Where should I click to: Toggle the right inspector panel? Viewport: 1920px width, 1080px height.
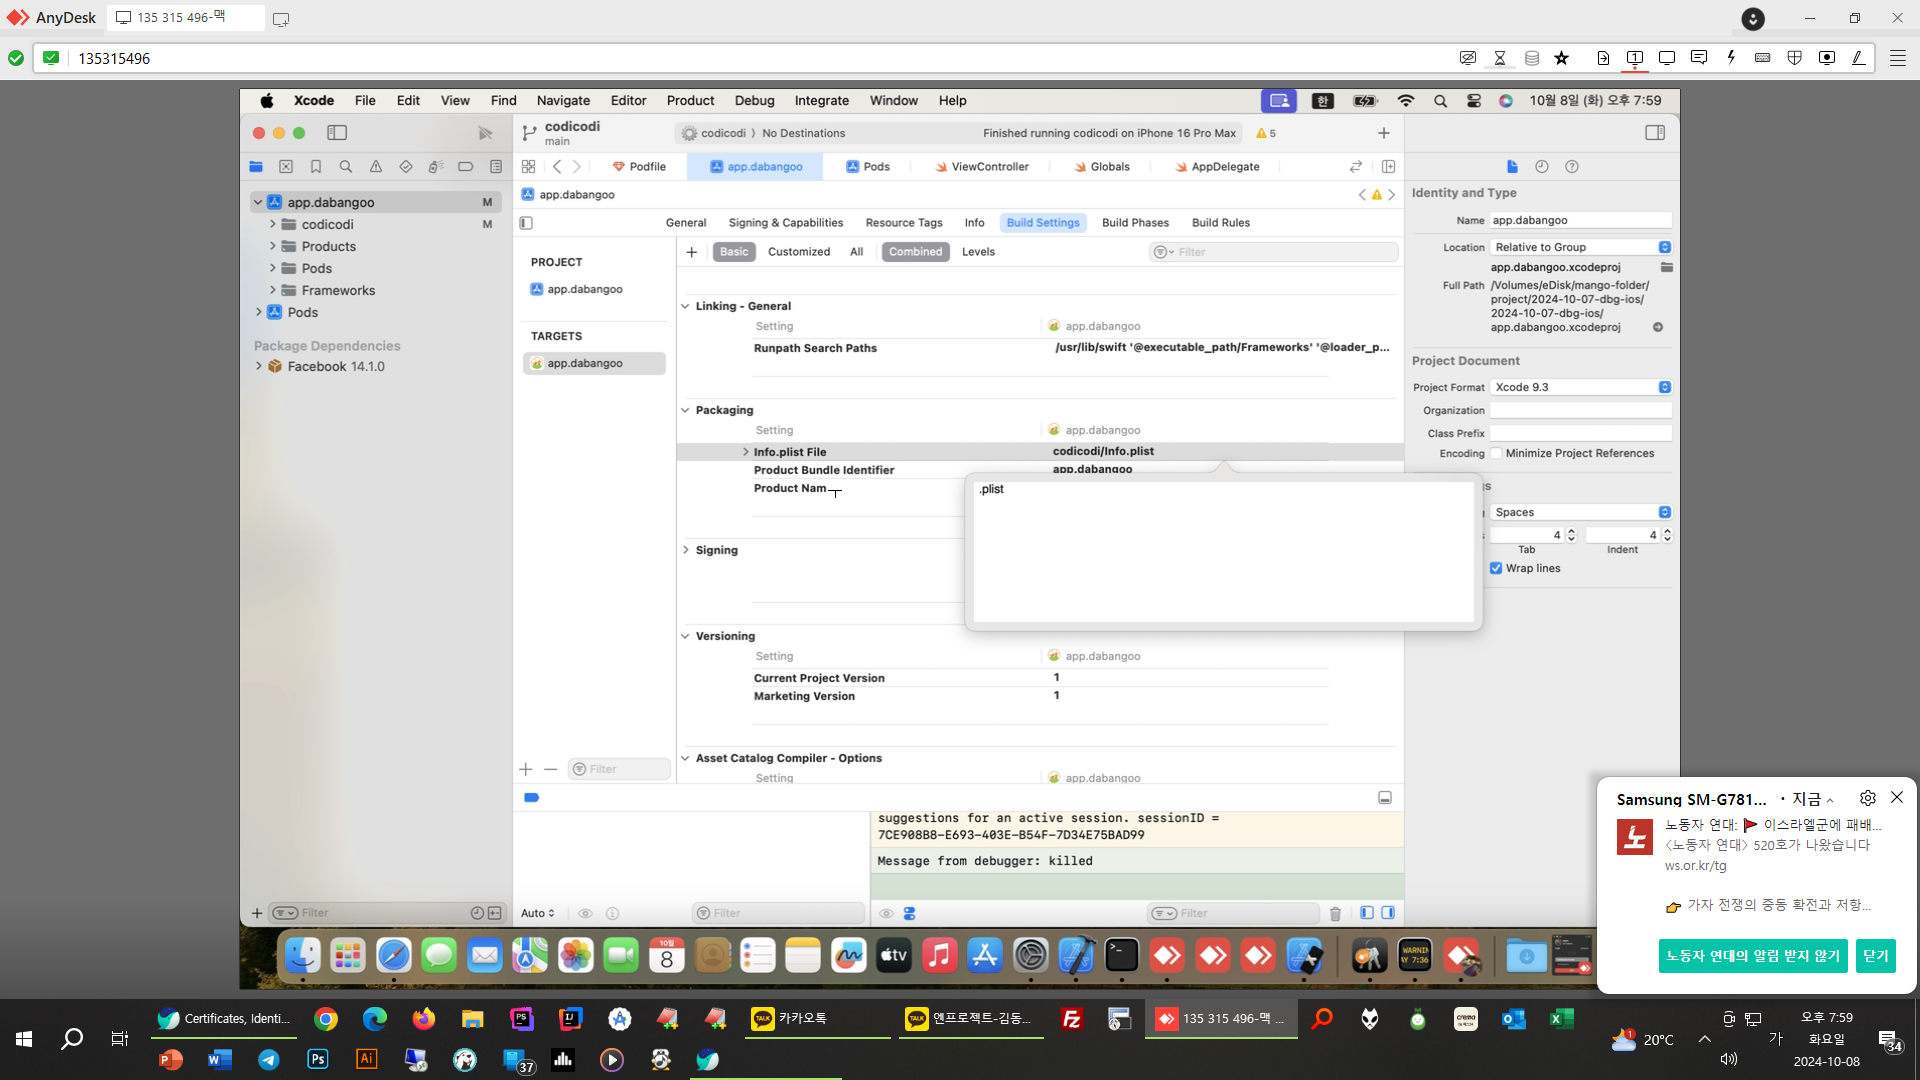click(1655, 132)
